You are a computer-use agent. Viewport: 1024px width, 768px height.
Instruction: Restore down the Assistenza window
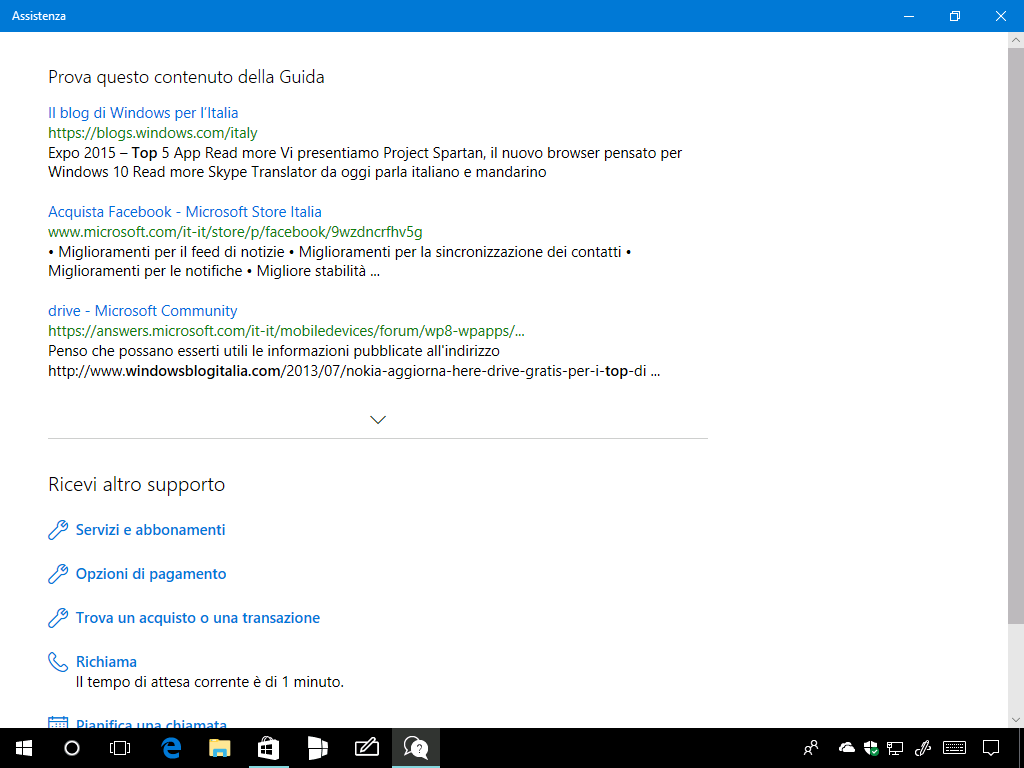tap(955, 16)
